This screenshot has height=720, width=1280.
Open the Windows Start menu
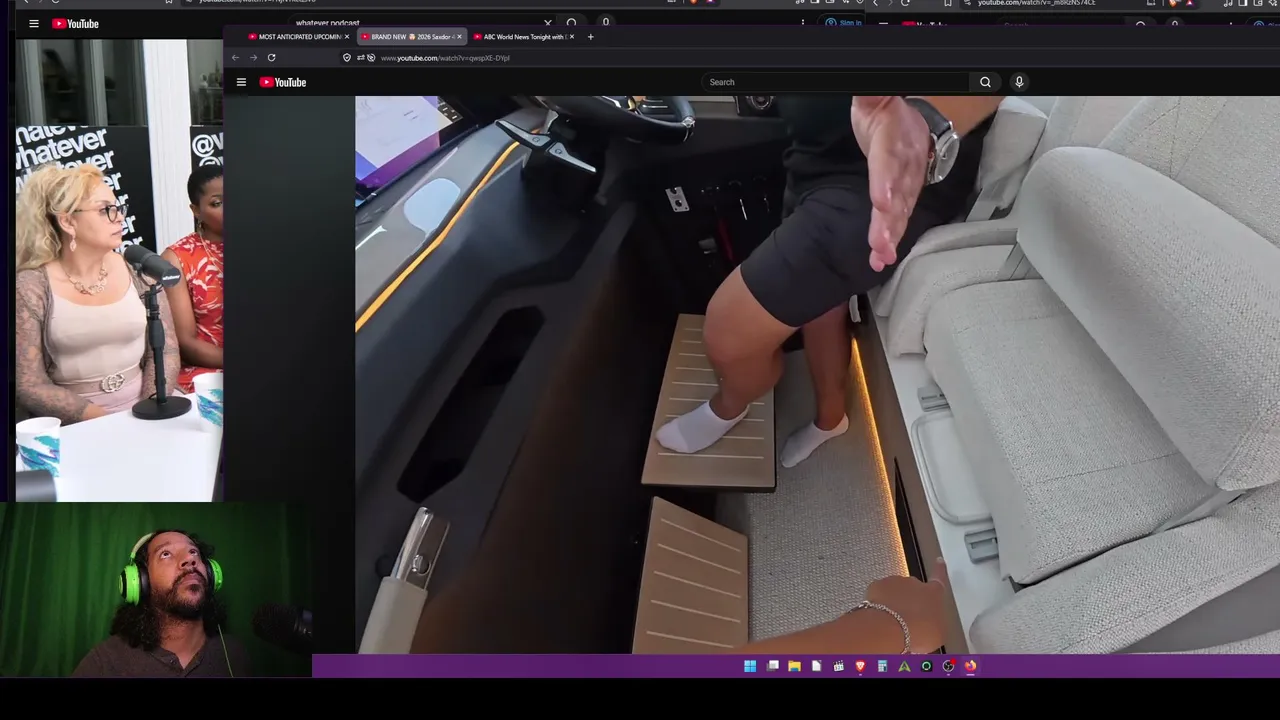pyautogui.click(x=750, y=666)
